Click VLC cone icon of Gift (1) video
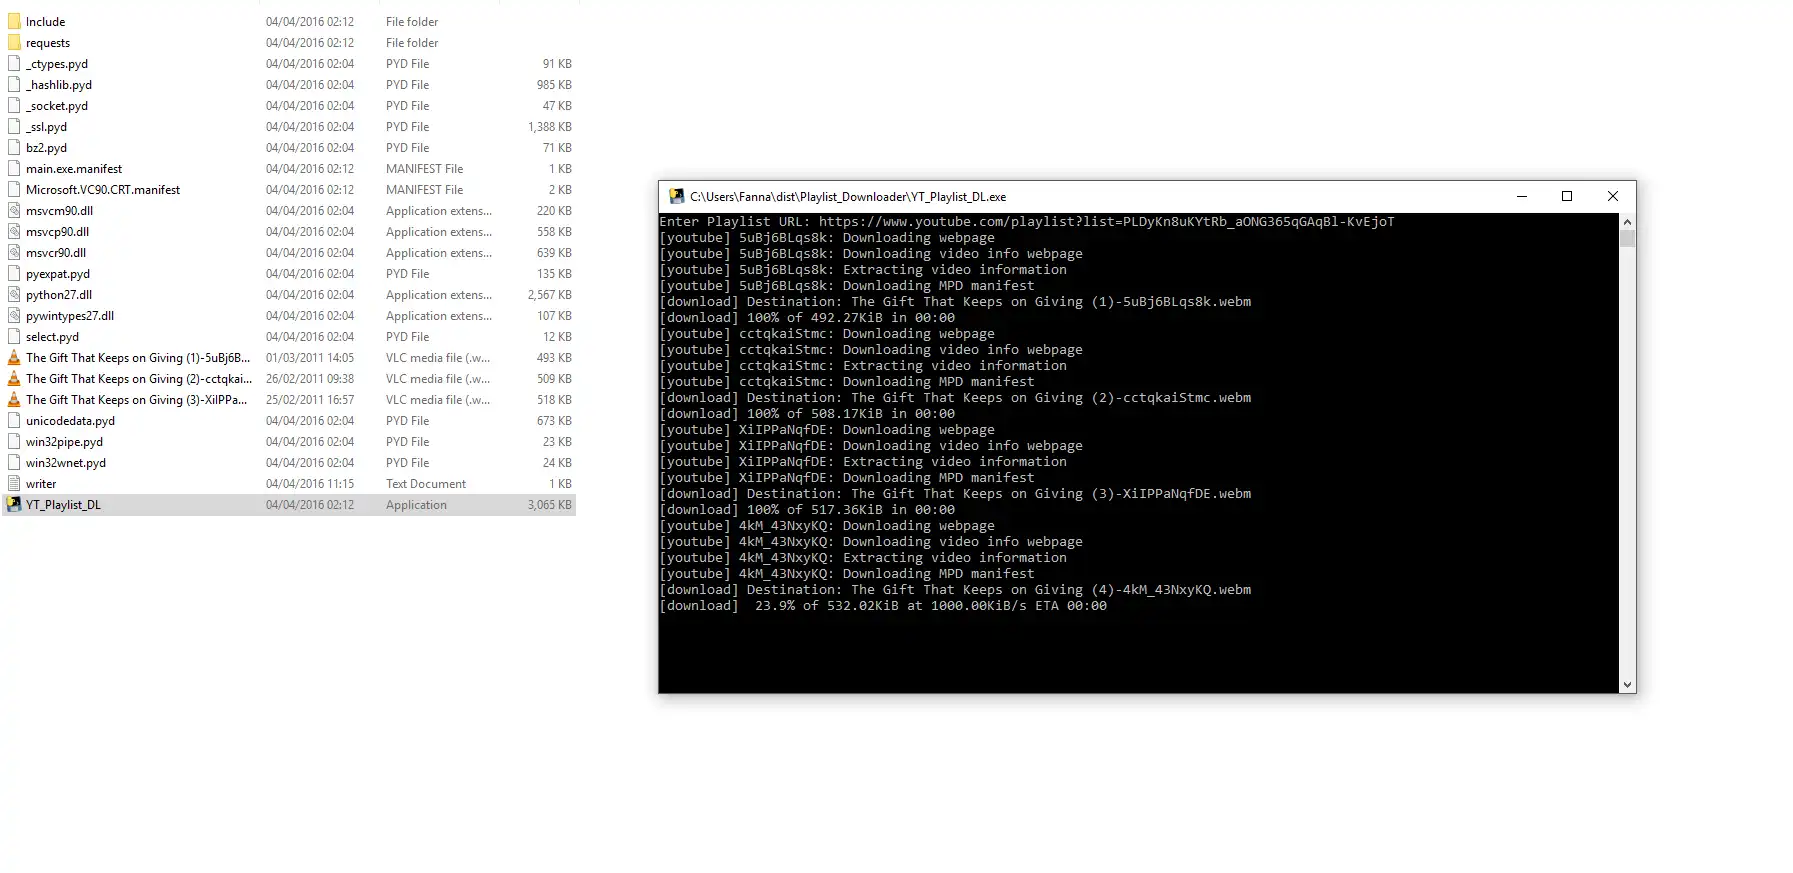The width and height of the screenshot is (1793, 873). 14,357
